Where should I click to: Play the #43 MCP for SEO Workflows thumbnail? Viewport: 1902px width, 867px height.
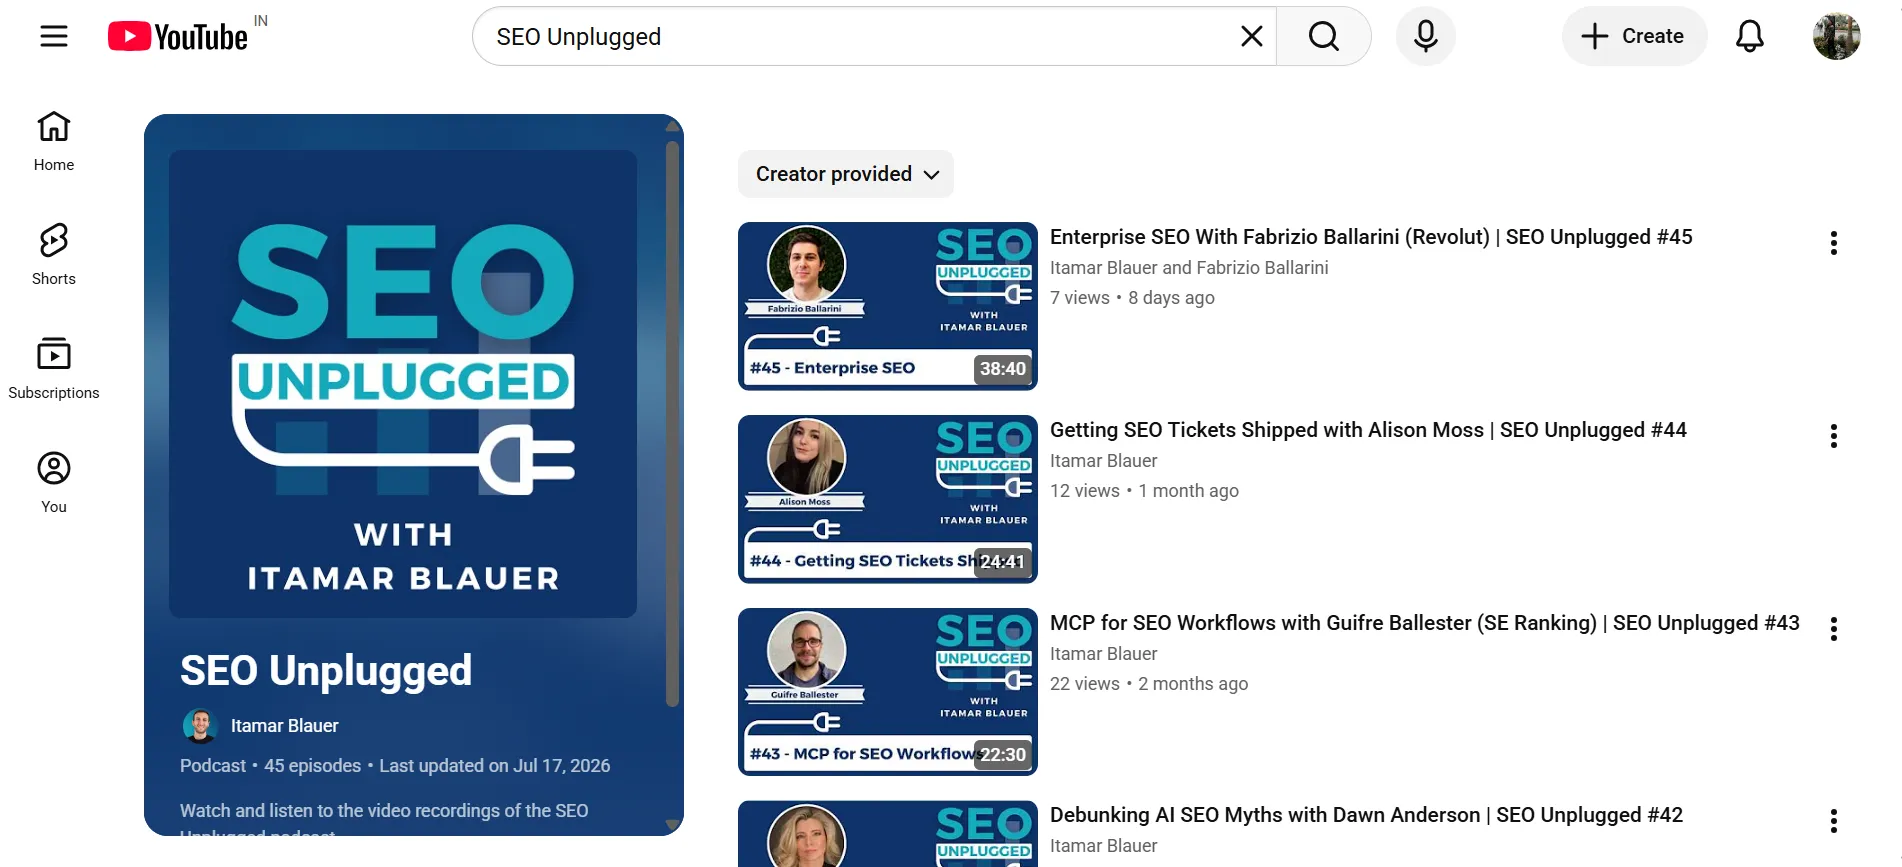888,692
